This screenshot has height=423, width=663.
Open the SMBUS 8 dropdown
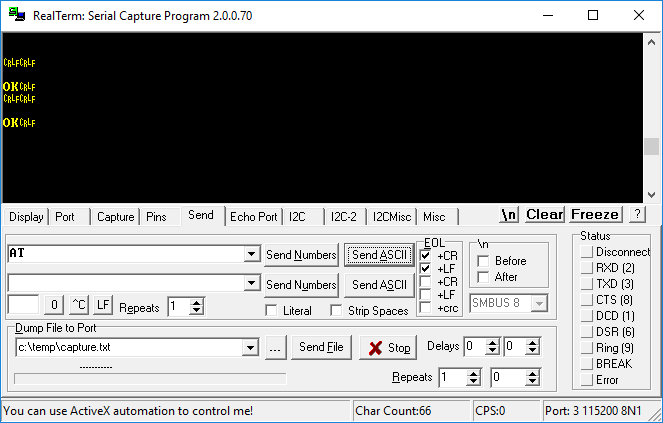pos(539,303)
